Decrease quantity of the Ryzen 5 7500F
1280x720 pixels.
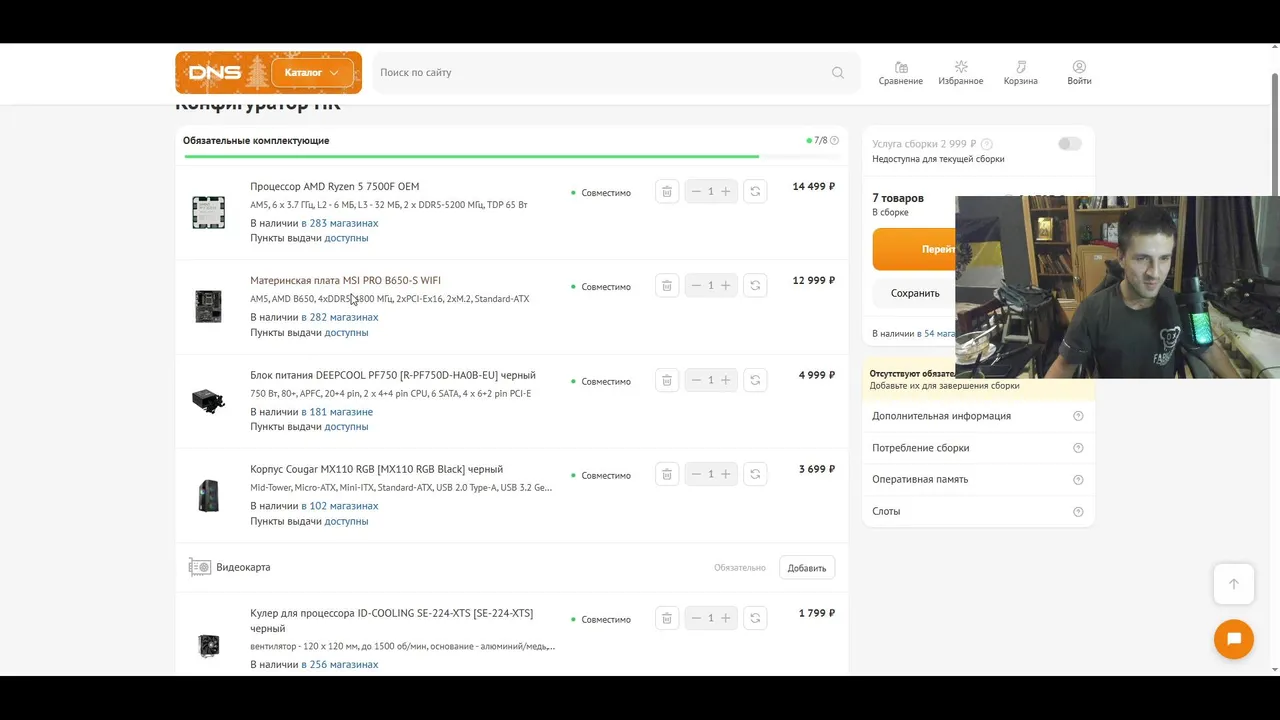[x=696, y=191]
